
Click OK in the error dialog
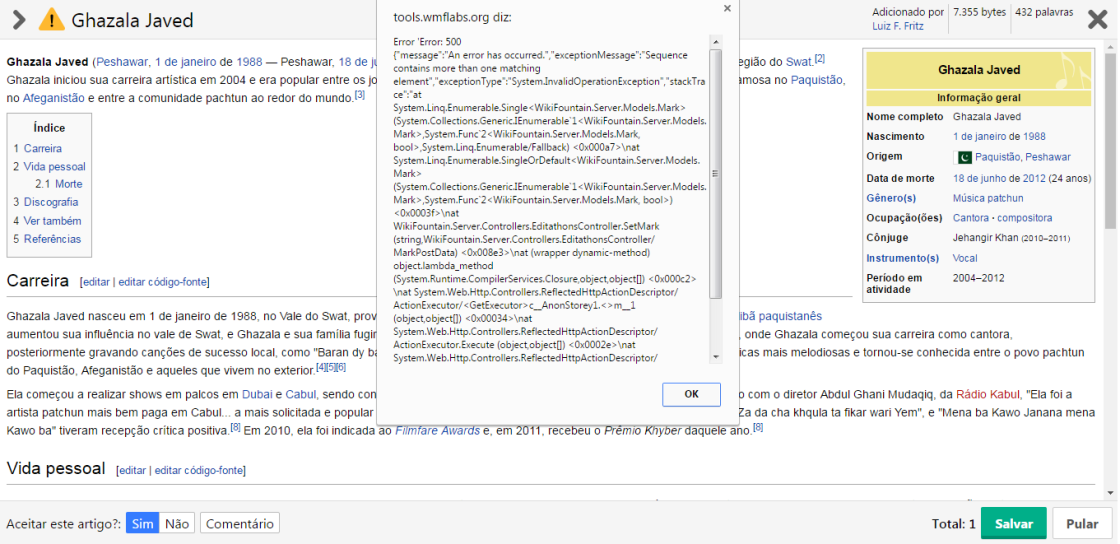click(691, 394)
